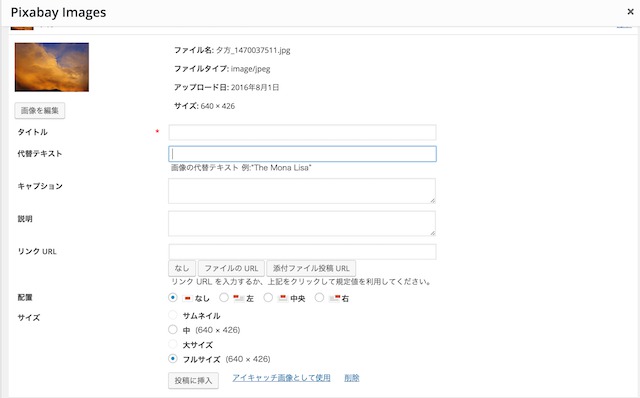The width and height of the screenshot is (640, 398).
Task: Click the 添付ファイル投稿 URL button
Action: coord(311,268)
